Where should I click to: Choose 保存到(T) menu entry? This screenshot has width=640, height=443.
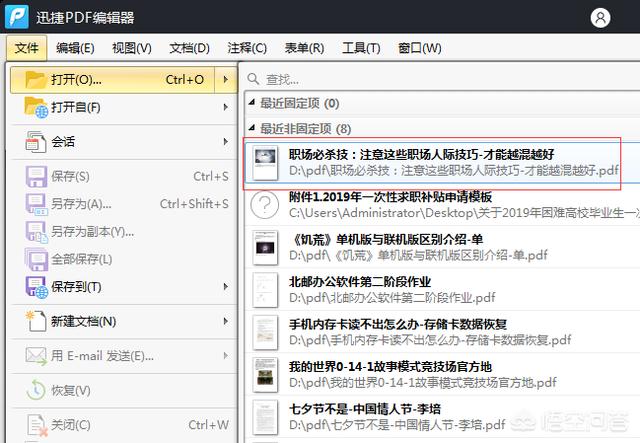[123, 287]
